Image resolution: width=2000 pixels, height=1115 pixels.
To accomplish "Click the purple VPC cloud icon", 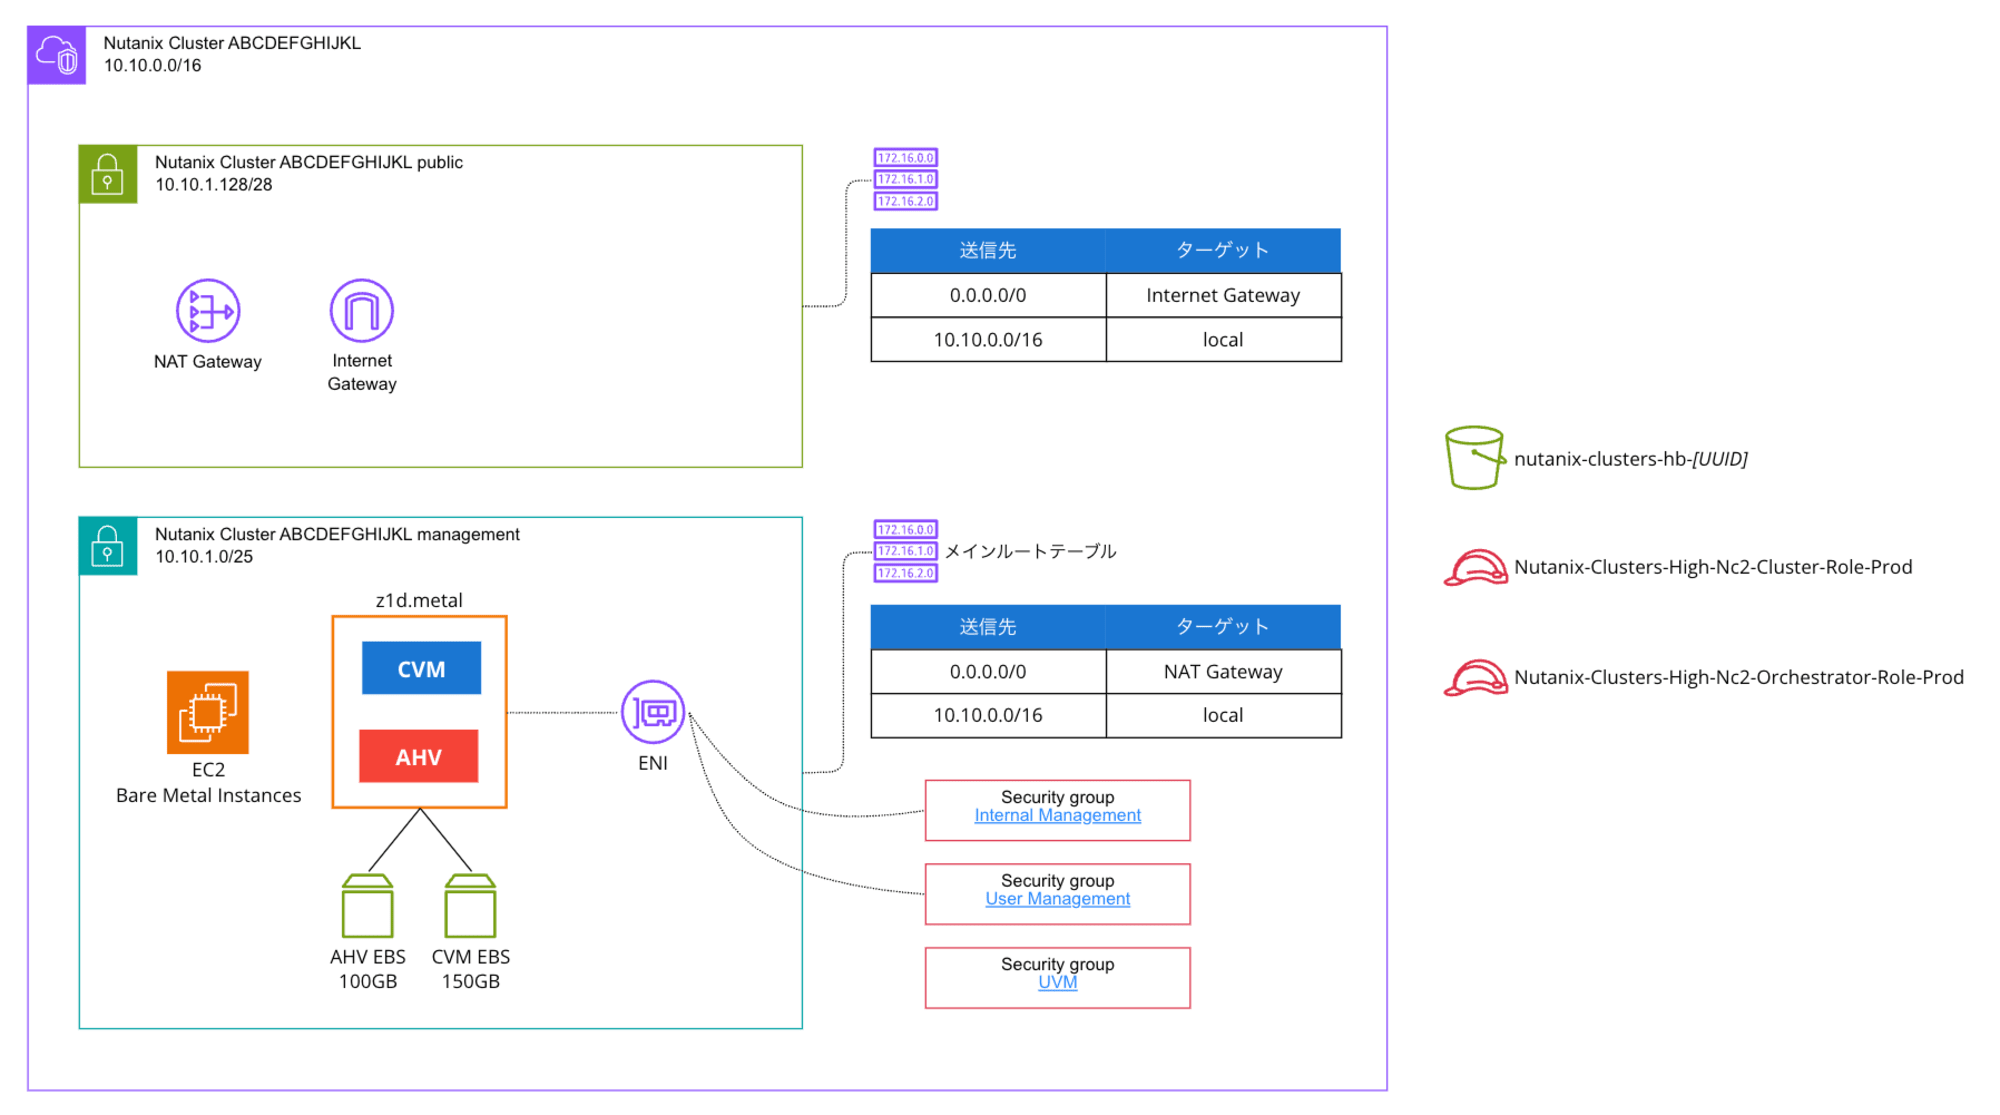I will pos(57,55).
